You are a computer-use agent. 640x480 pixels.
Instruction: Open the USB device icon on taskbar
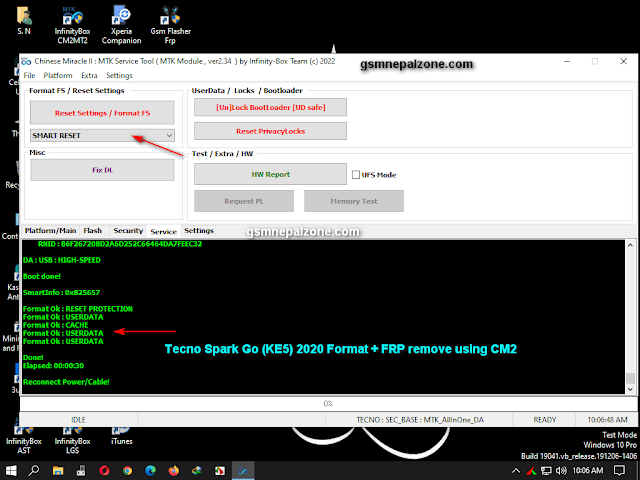point(81,471)
